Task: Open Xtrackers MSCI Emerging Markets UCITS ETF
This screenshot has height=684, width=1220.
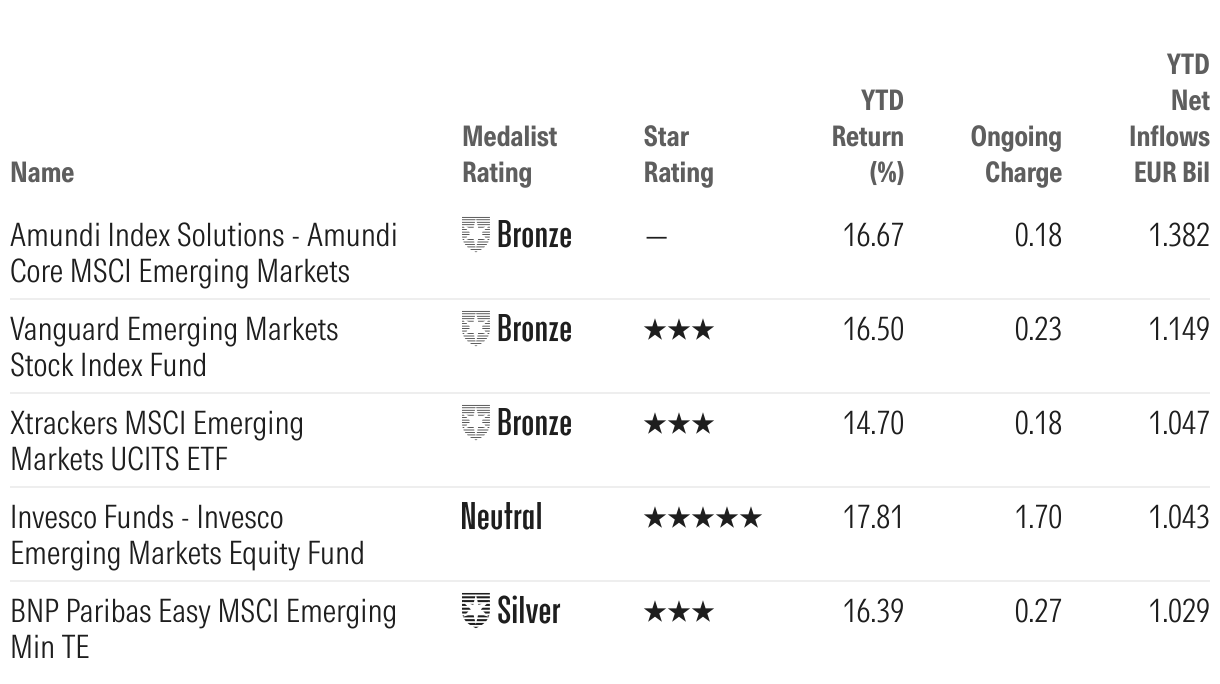Action: [x=157, y=441]
